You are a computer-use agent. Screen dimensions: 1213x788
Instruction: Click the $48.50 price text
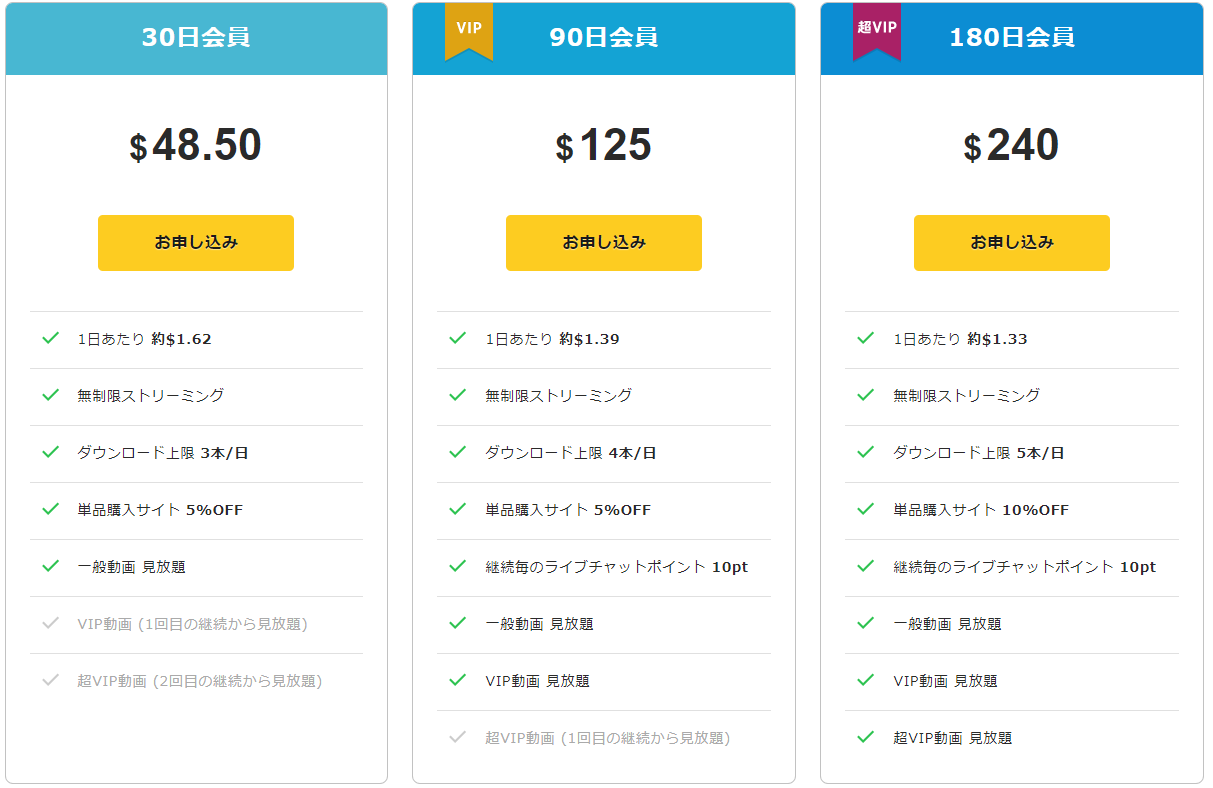click(x=196, y=146)
